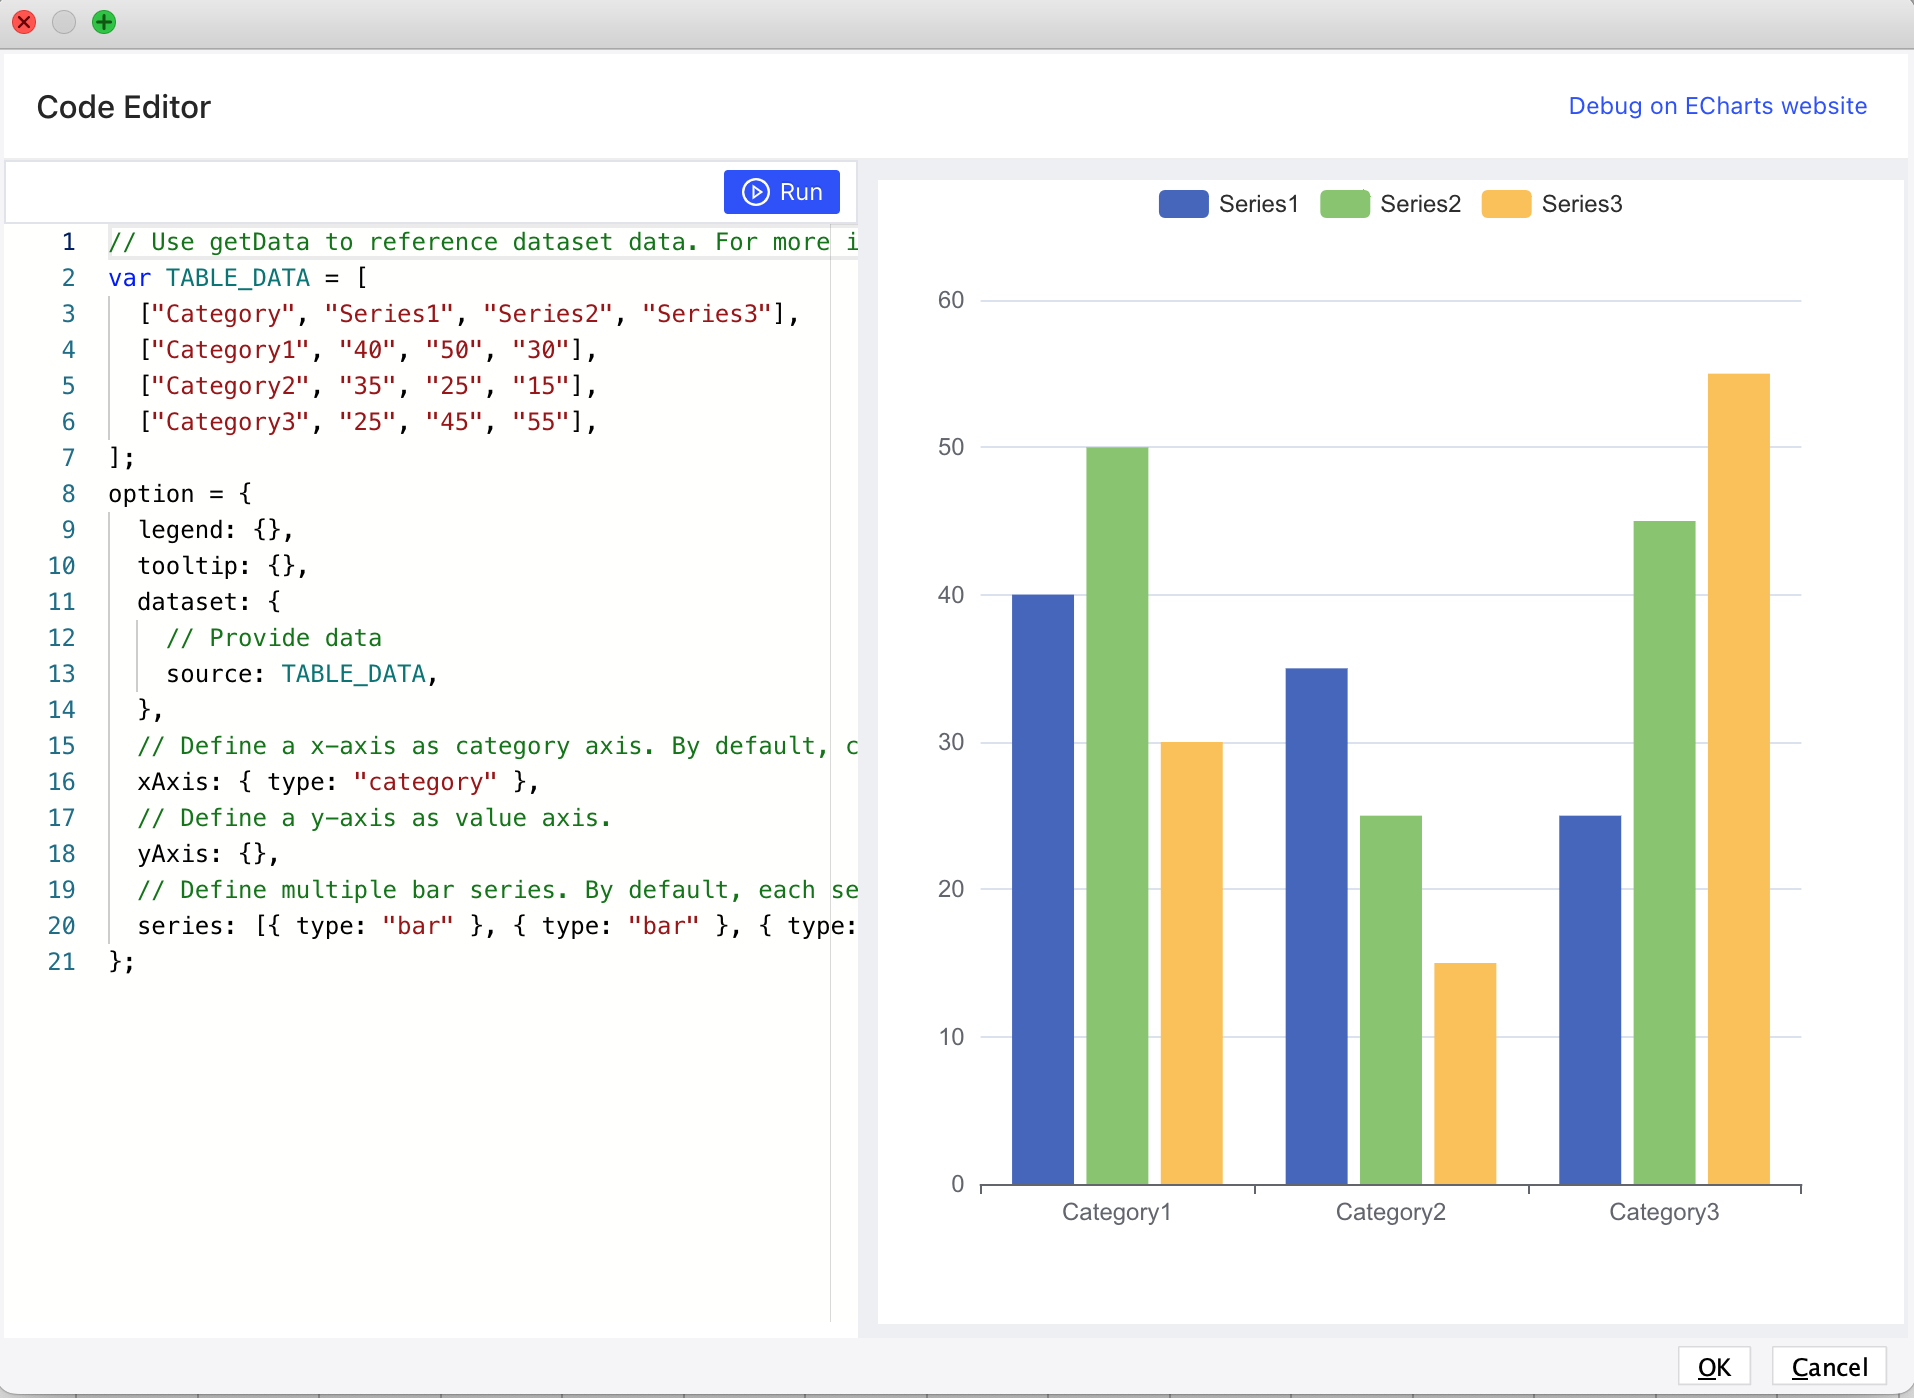1914x1398 pixels.
Task: Click the series definition line 20
Action: pos(496,926)
